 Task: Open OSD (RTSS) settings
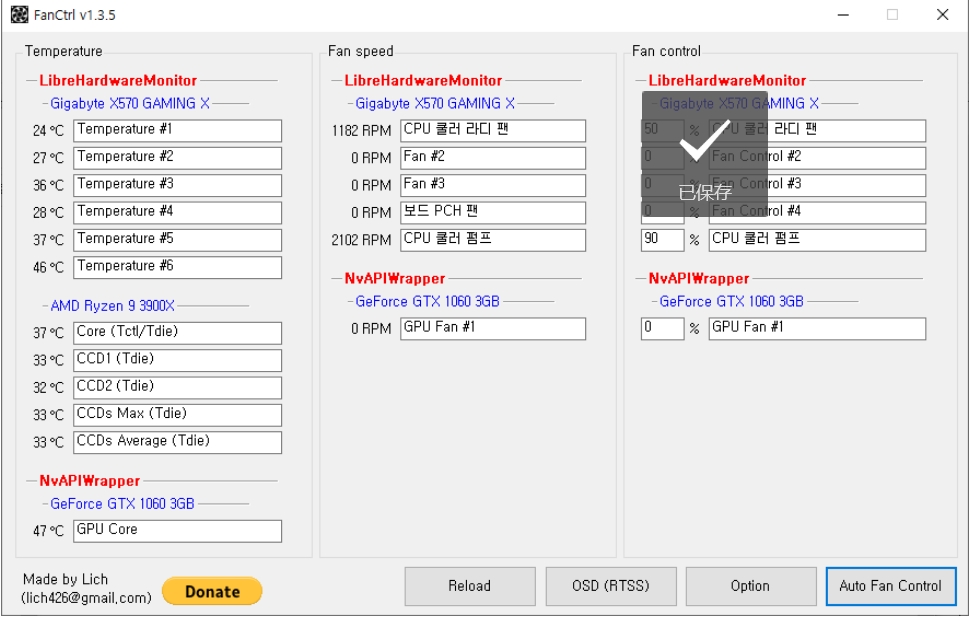(611, 586)
